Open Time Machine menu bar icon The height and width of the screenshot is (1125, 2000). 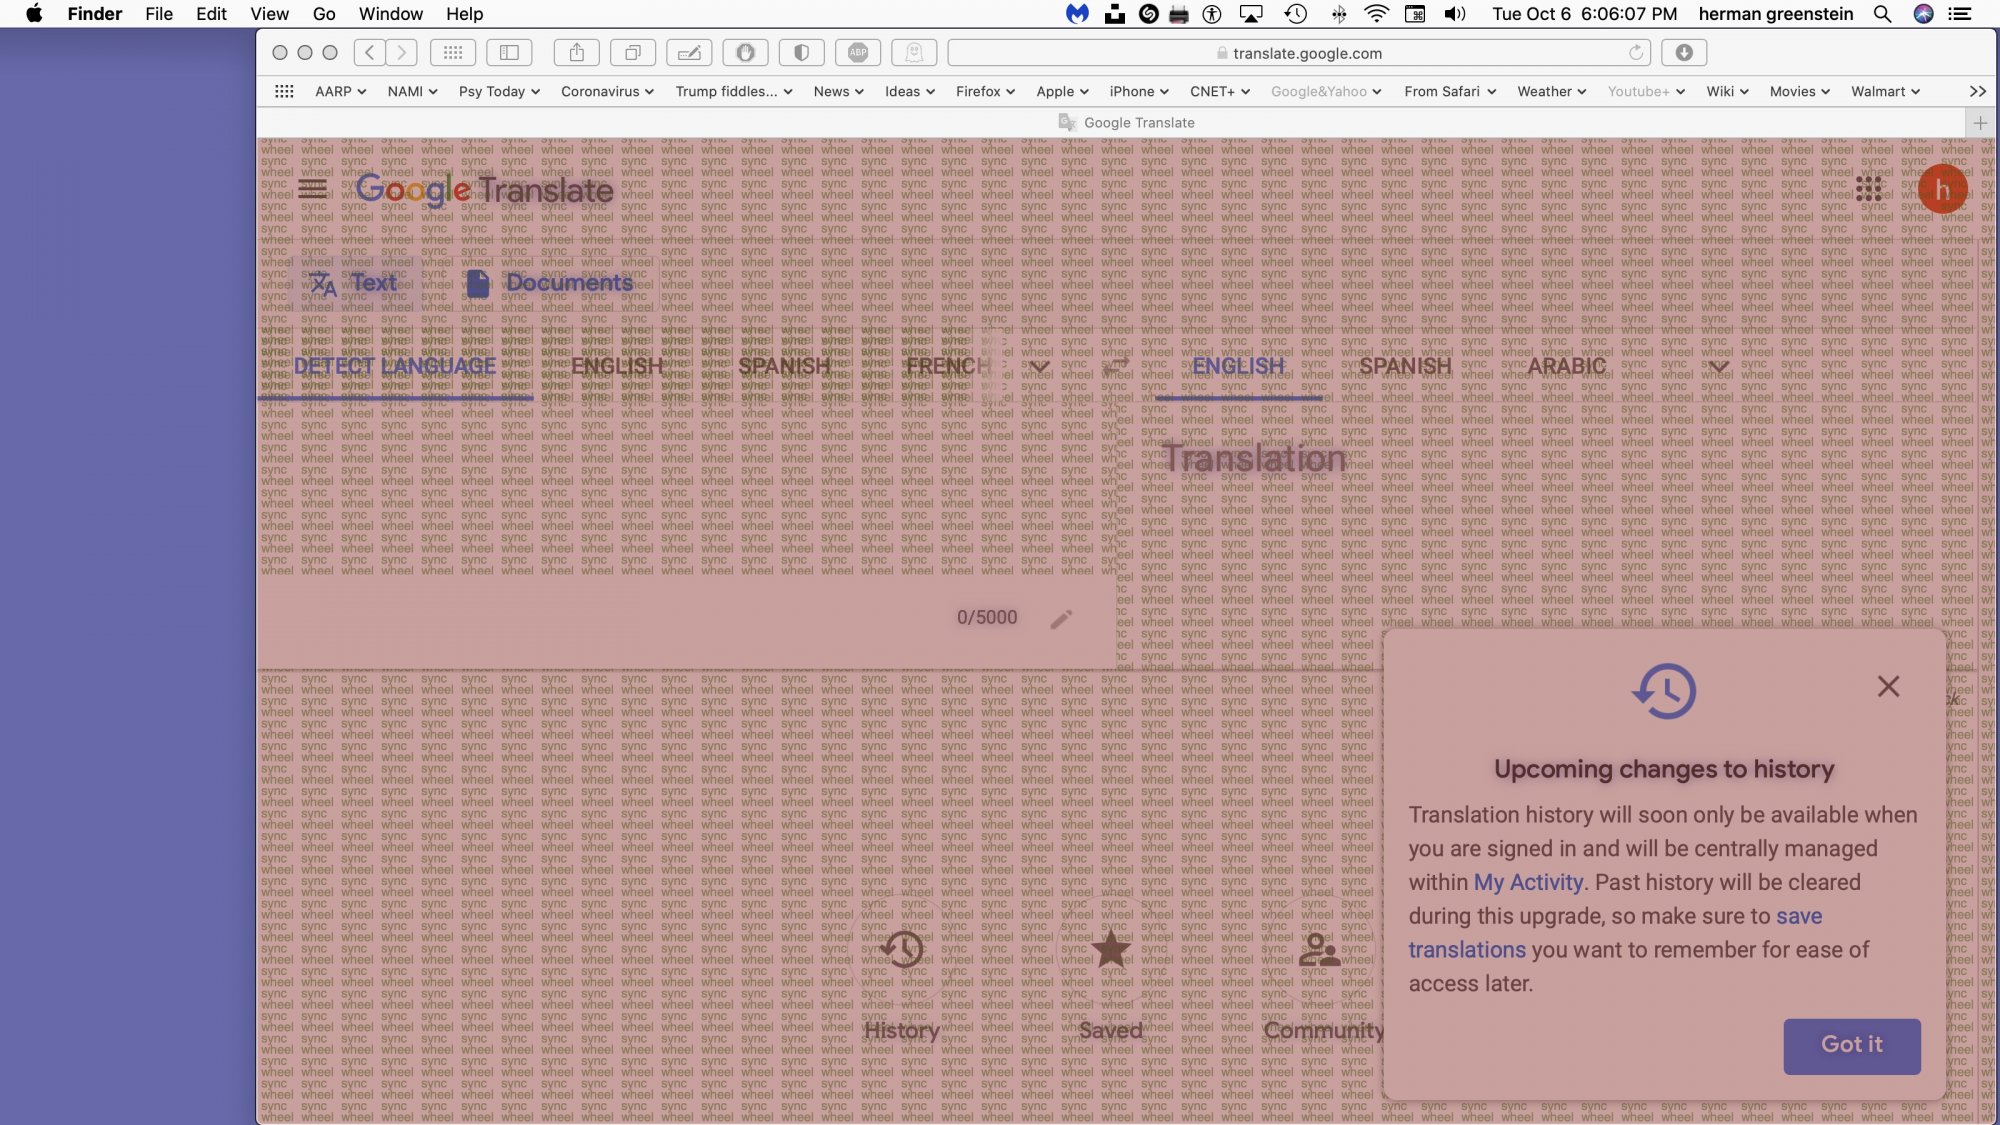[1296, 14]
